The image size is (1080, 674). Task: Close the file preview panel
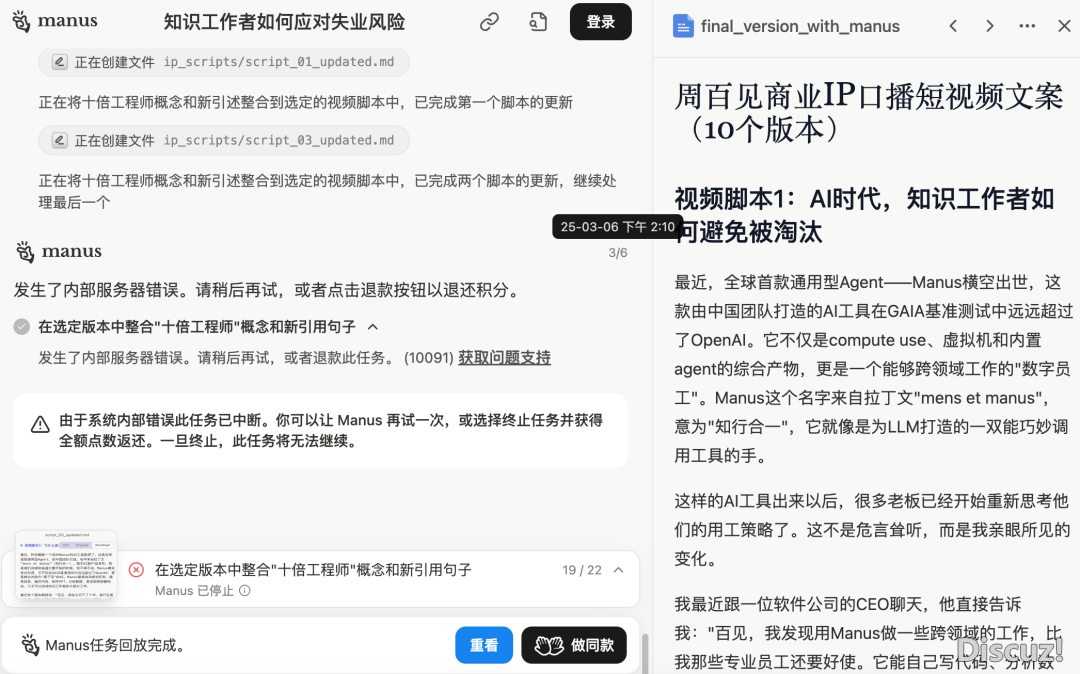[1064, 26]
